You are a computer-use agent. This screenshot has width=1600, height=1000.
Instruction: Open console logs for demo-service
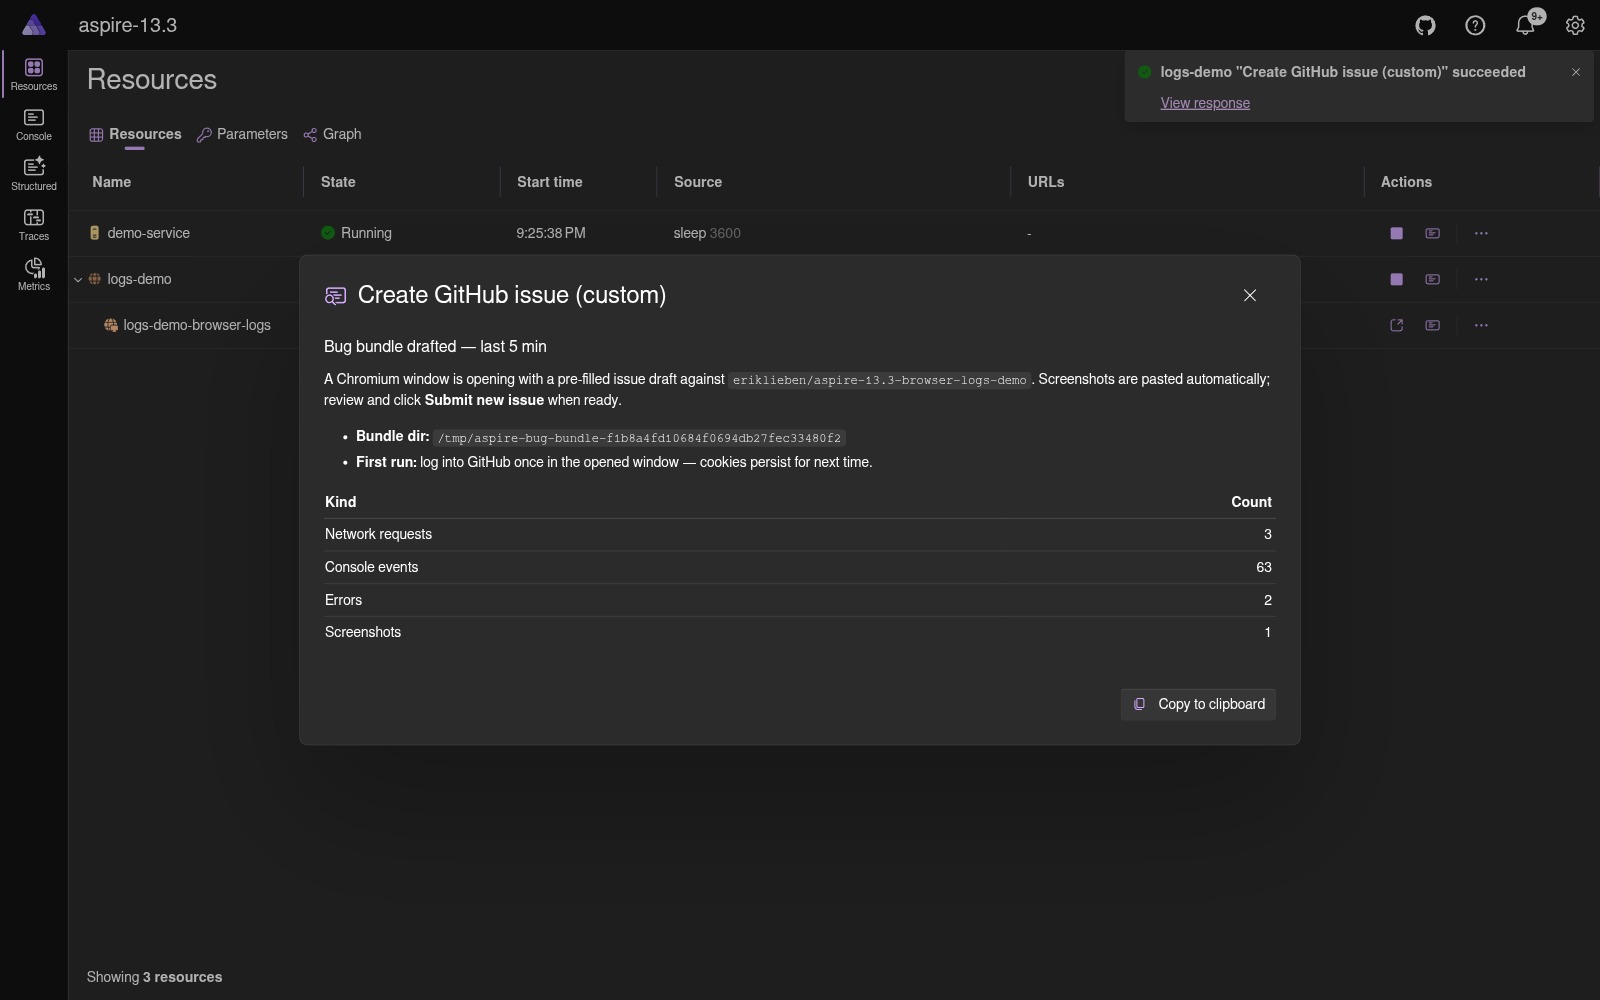(1433, 233)
